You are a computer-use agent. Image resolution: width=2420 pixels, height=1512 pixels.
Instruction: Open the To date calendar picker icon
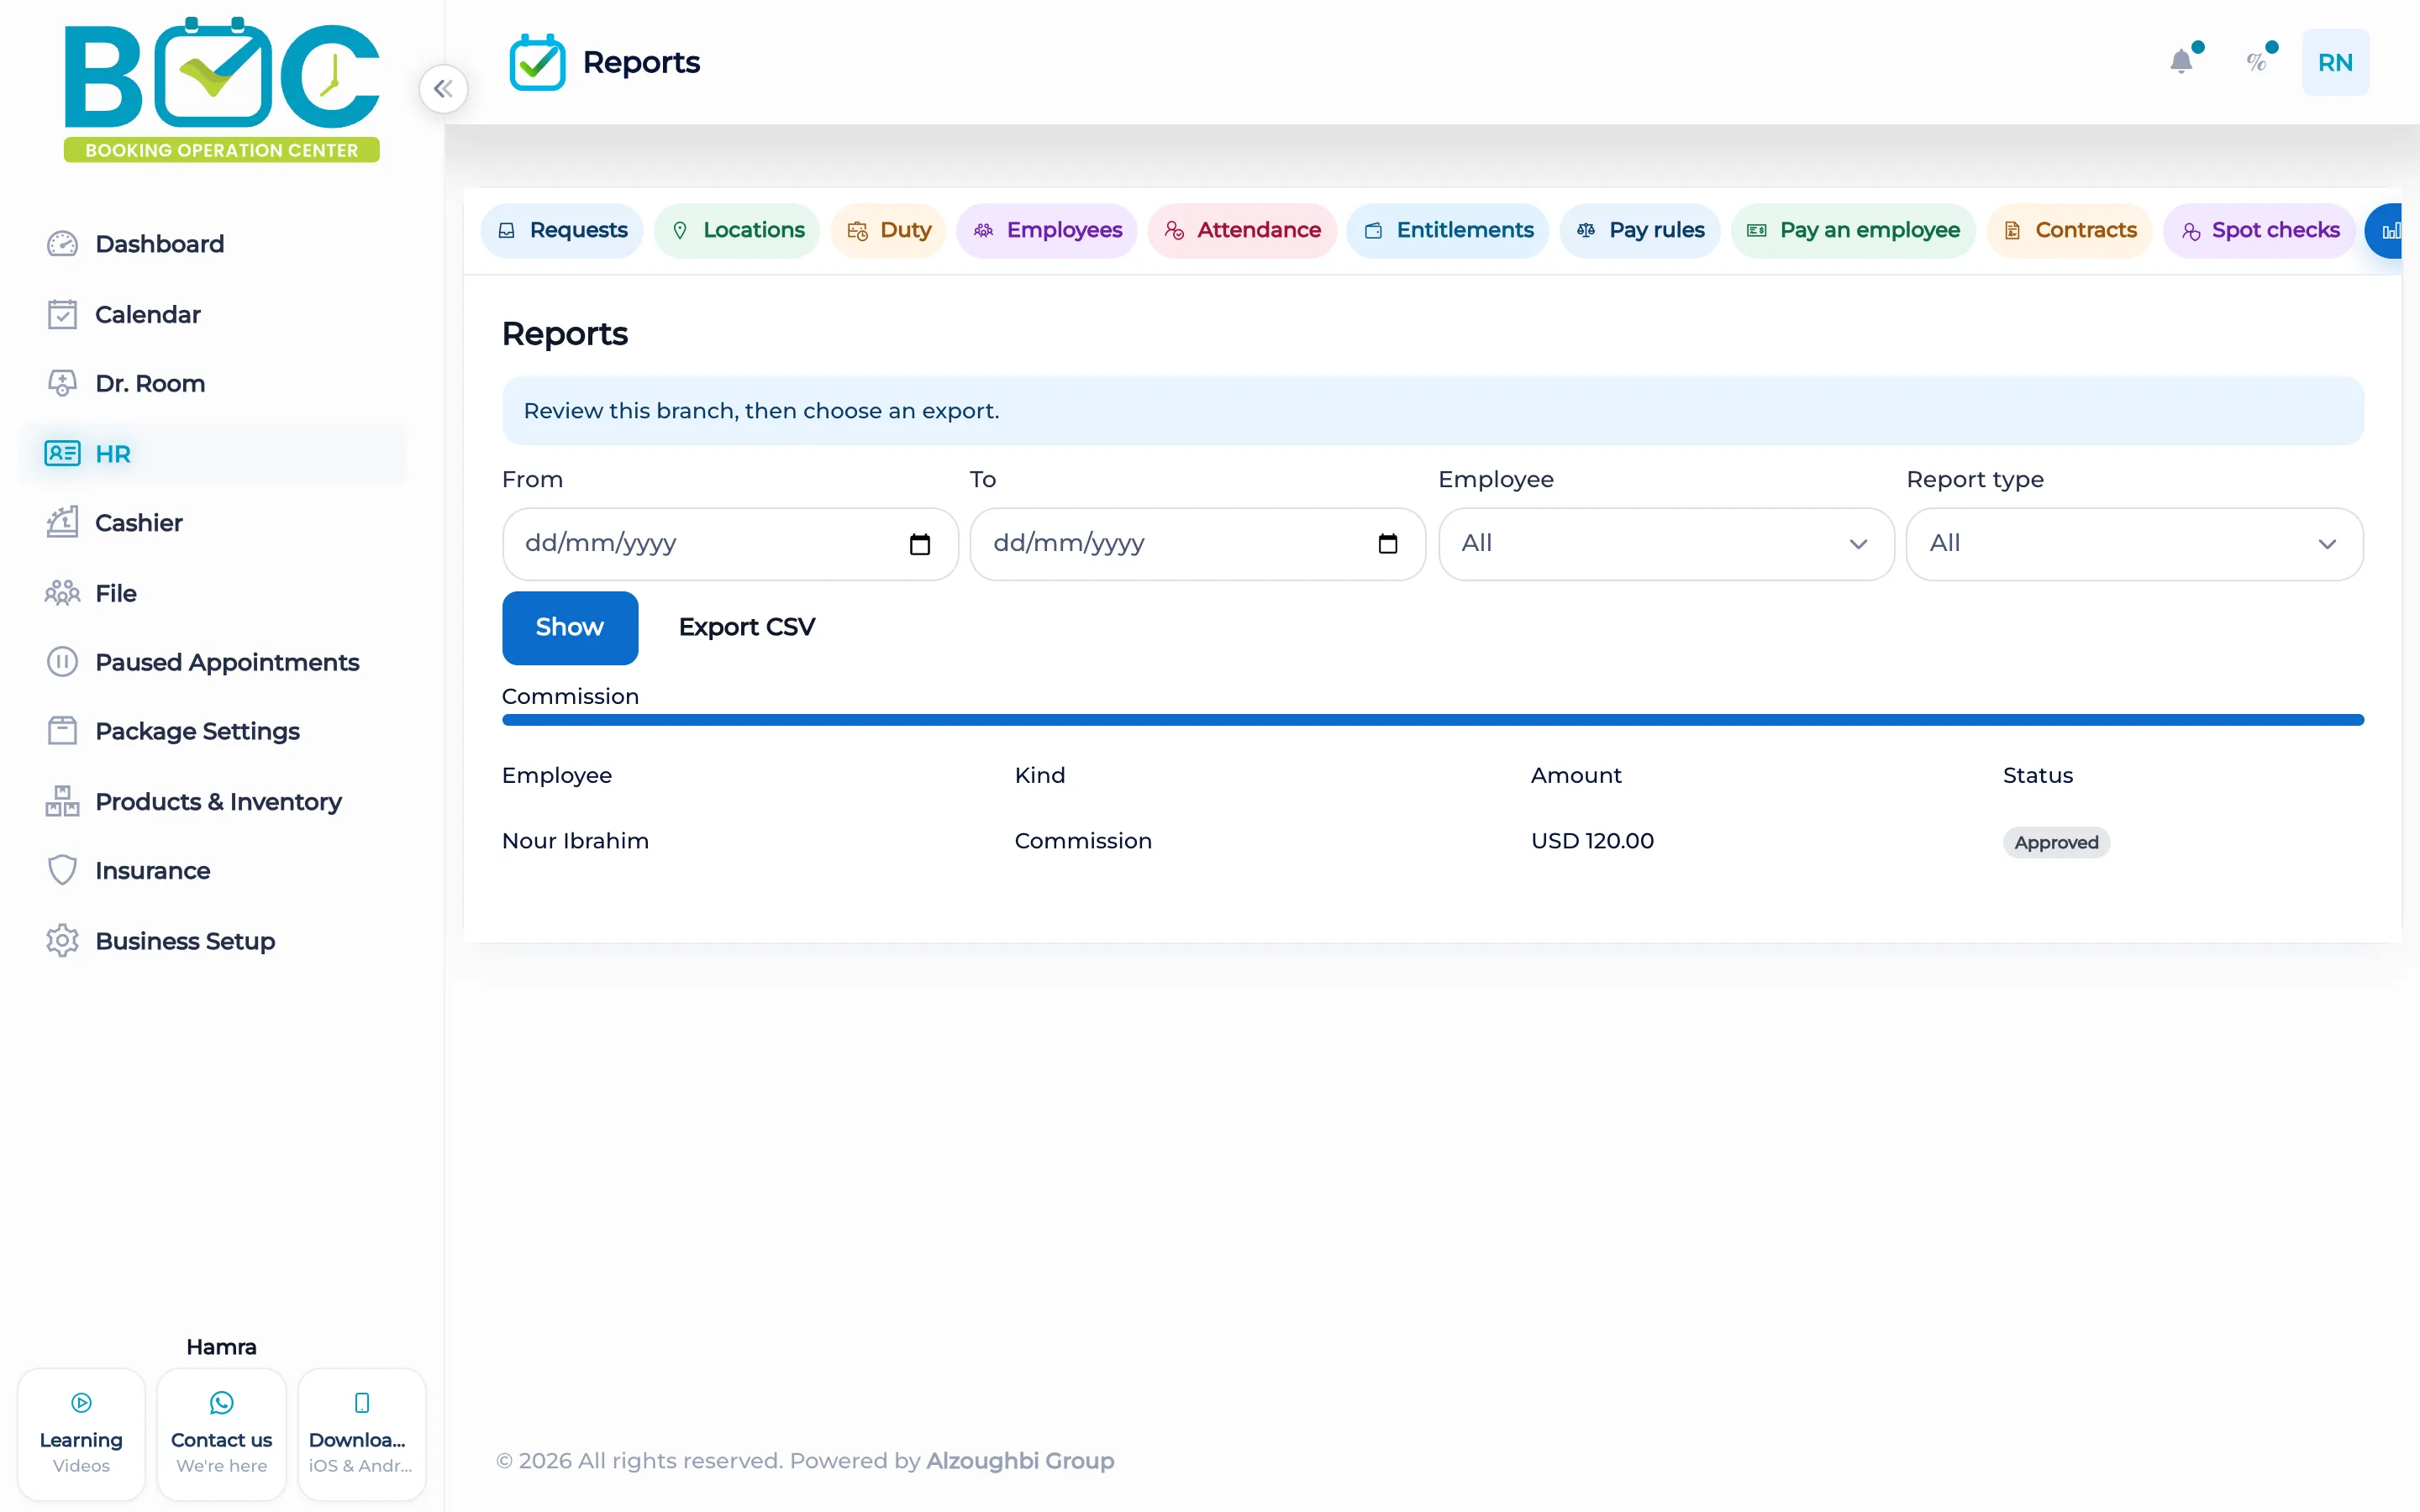[1387, 544]
